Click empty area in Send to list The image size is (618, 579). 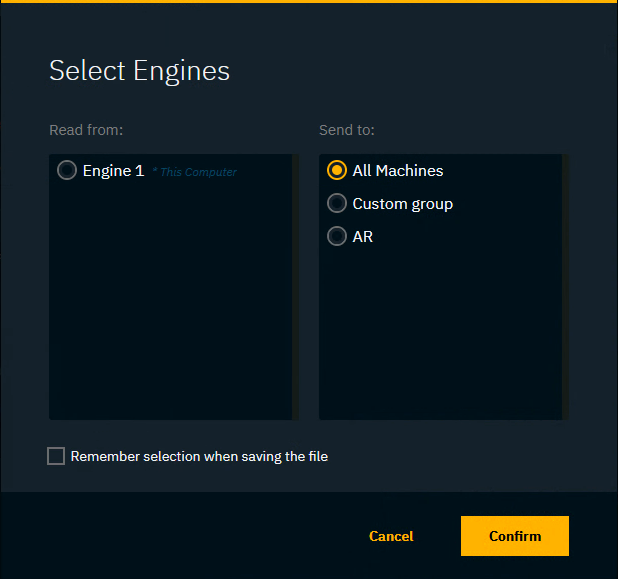(440, 330)
